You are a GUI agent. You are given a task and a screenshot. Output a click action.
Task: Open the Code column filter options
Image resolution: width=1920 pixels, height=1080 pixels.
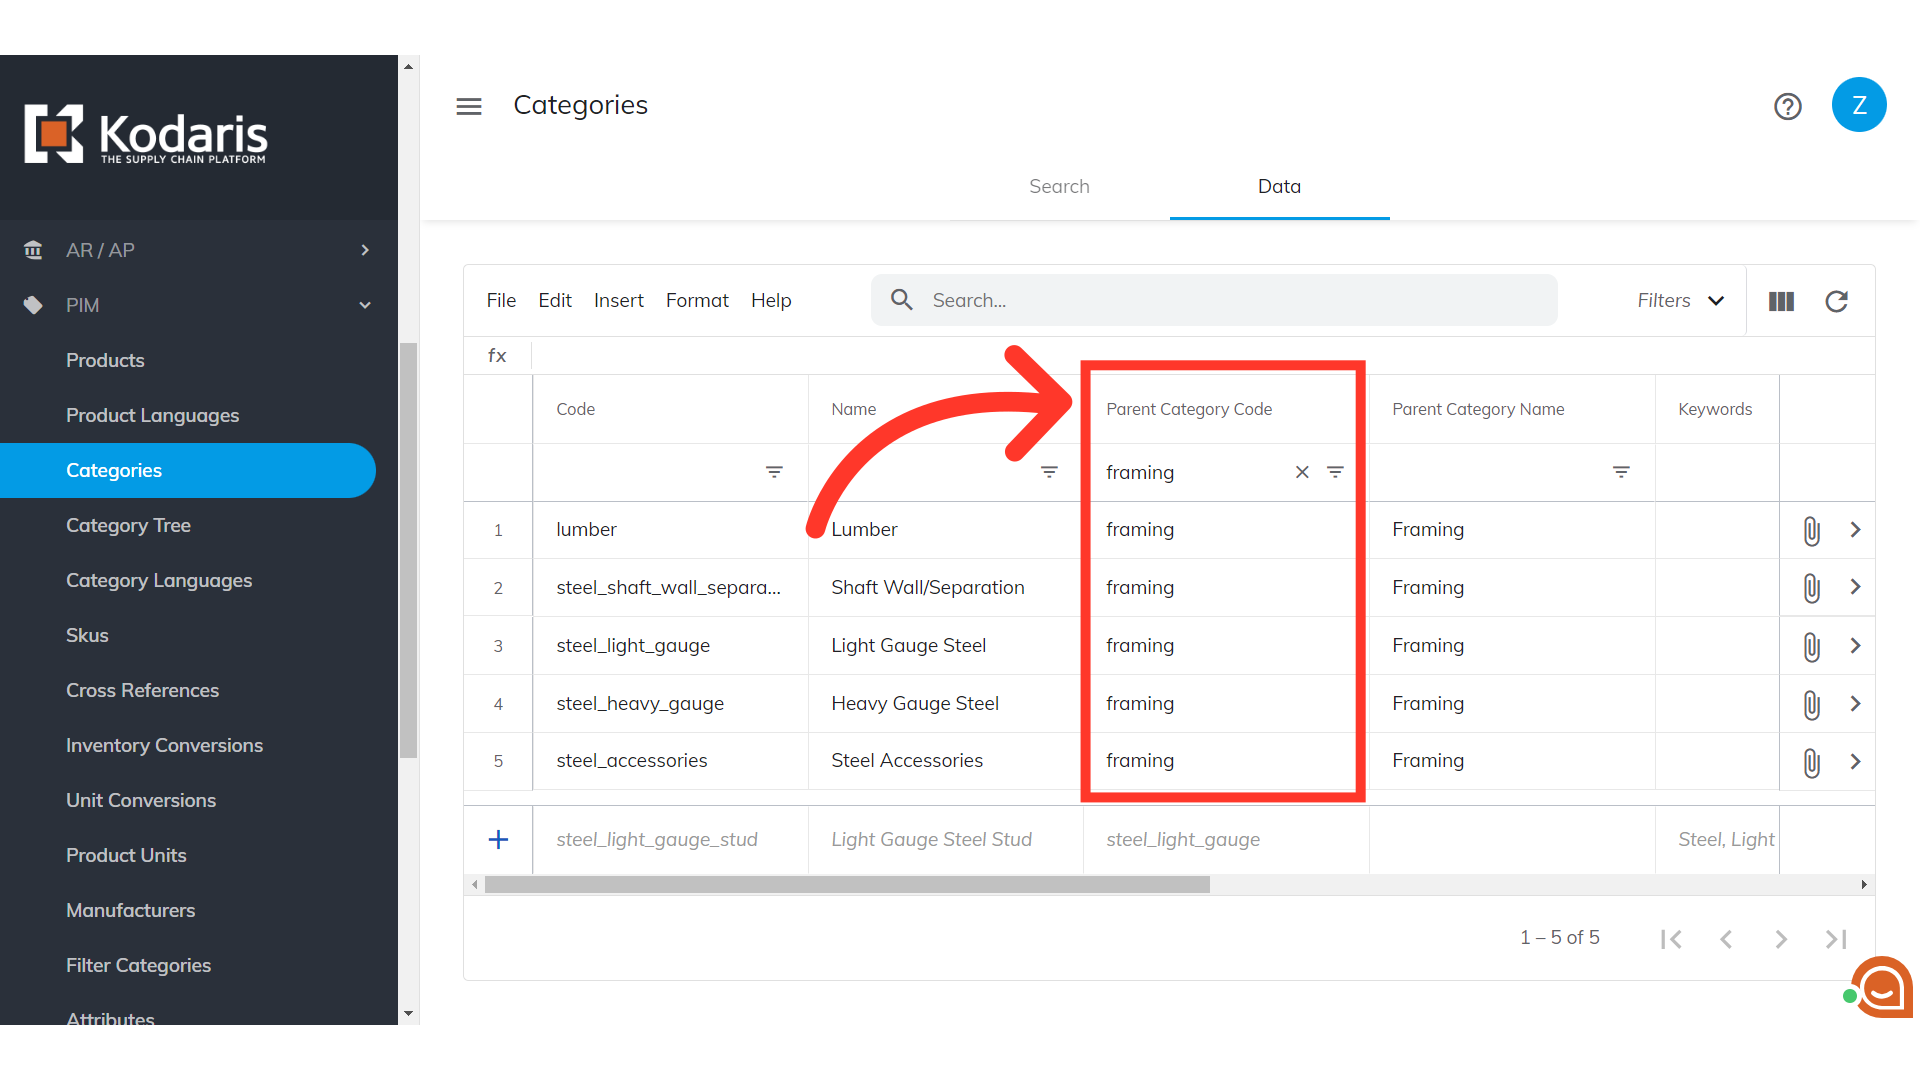[x=774, y=472]
